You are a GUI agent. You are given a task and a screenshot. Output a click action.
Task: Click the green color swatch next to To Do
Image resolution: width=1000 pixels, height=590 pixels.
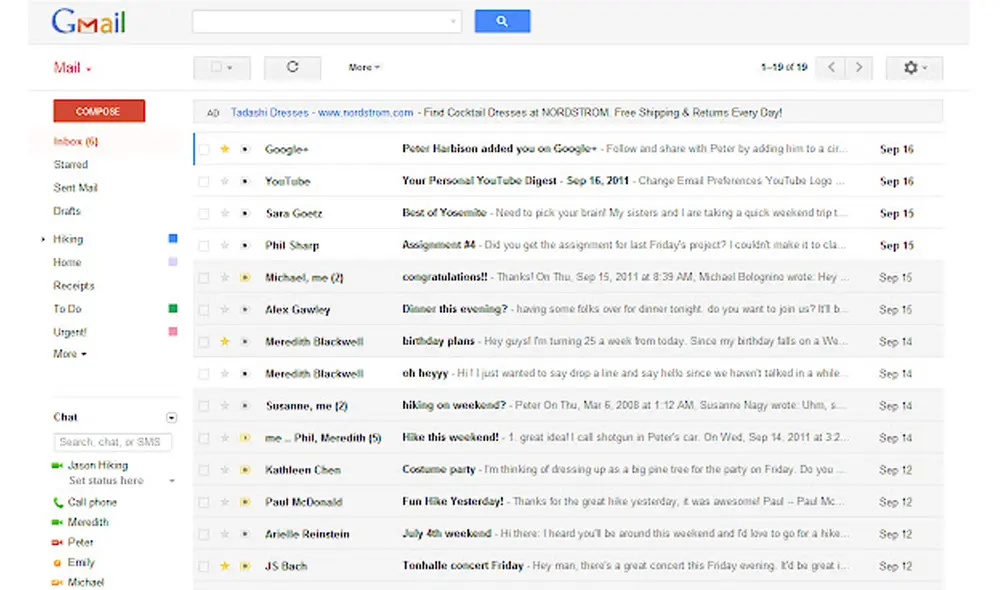click(x=171, y=308)
